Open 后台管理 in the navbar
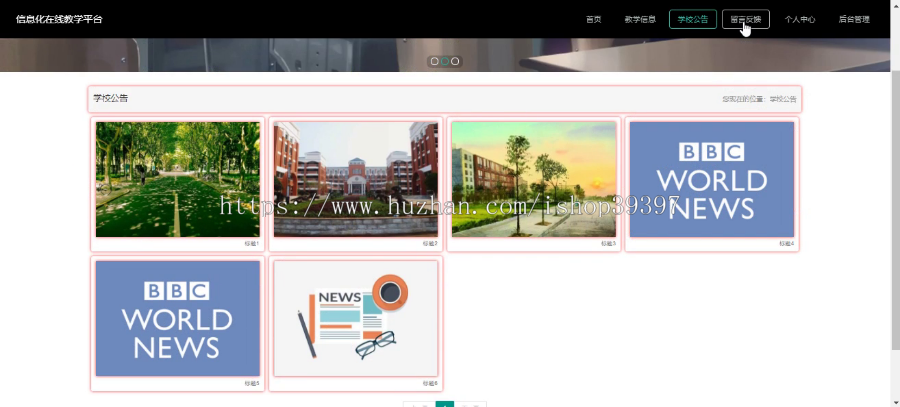This screenshot has width=900, height=407. 854,19
